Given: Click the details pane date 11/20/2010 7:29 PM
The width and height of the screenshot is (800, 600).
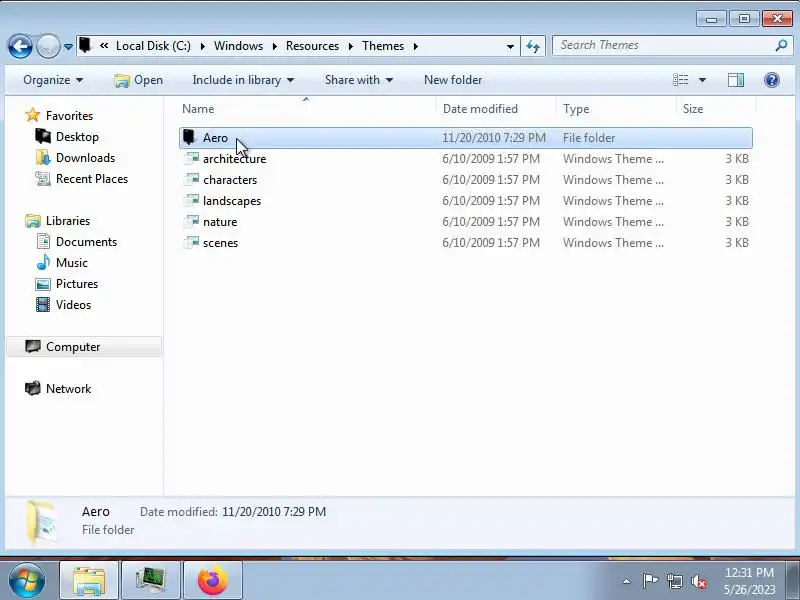Looking at the screenshot, I should pyautogui.click(x=274, y=512).
